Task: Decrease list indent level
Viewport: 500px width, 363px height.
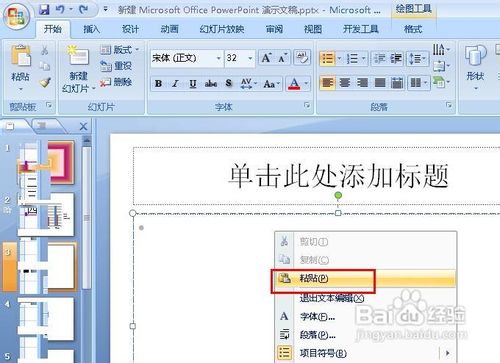Action: 379,59
